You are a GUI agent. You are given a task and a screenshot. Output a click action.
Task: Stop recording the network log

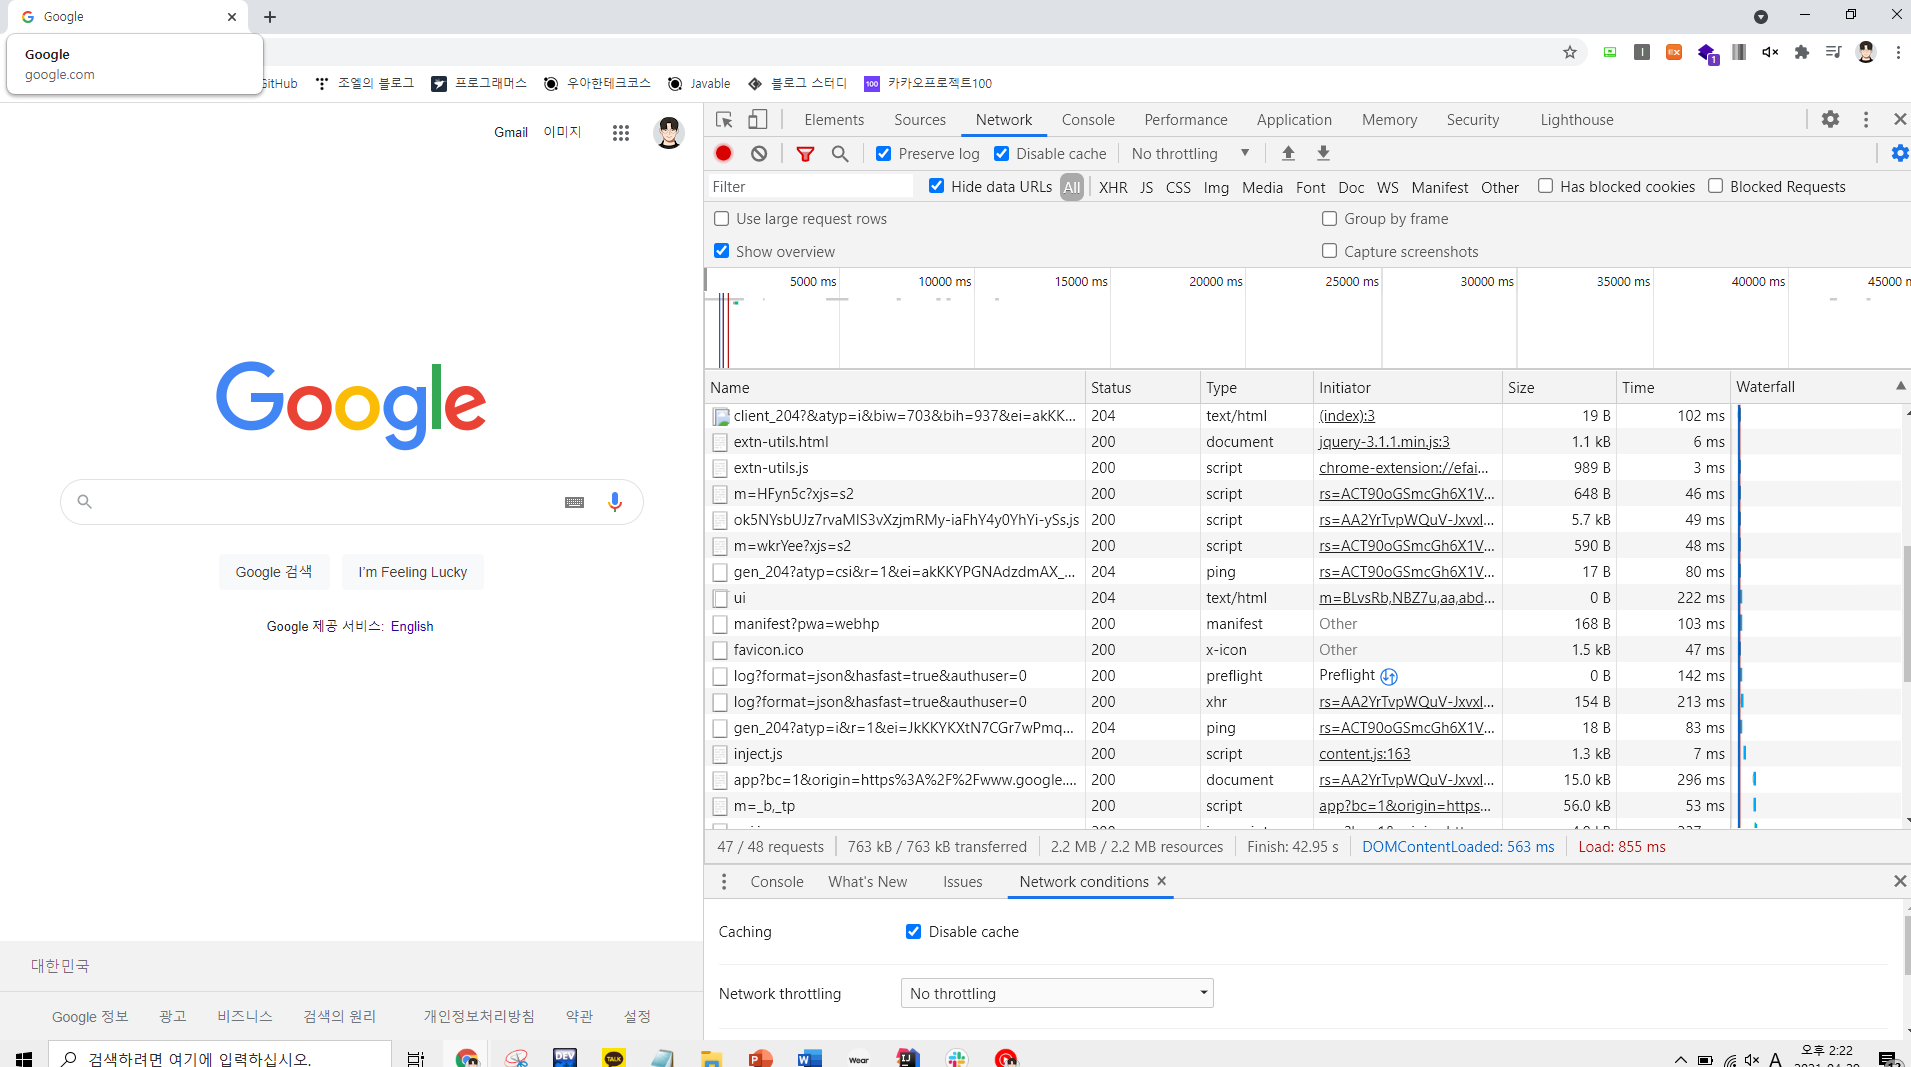point(722,153)
